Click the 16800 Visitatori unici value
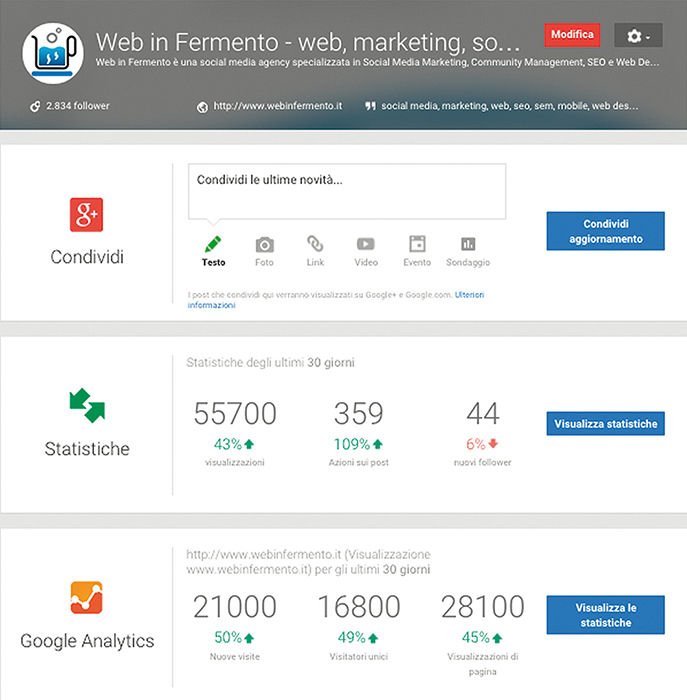 pos(358,606)
